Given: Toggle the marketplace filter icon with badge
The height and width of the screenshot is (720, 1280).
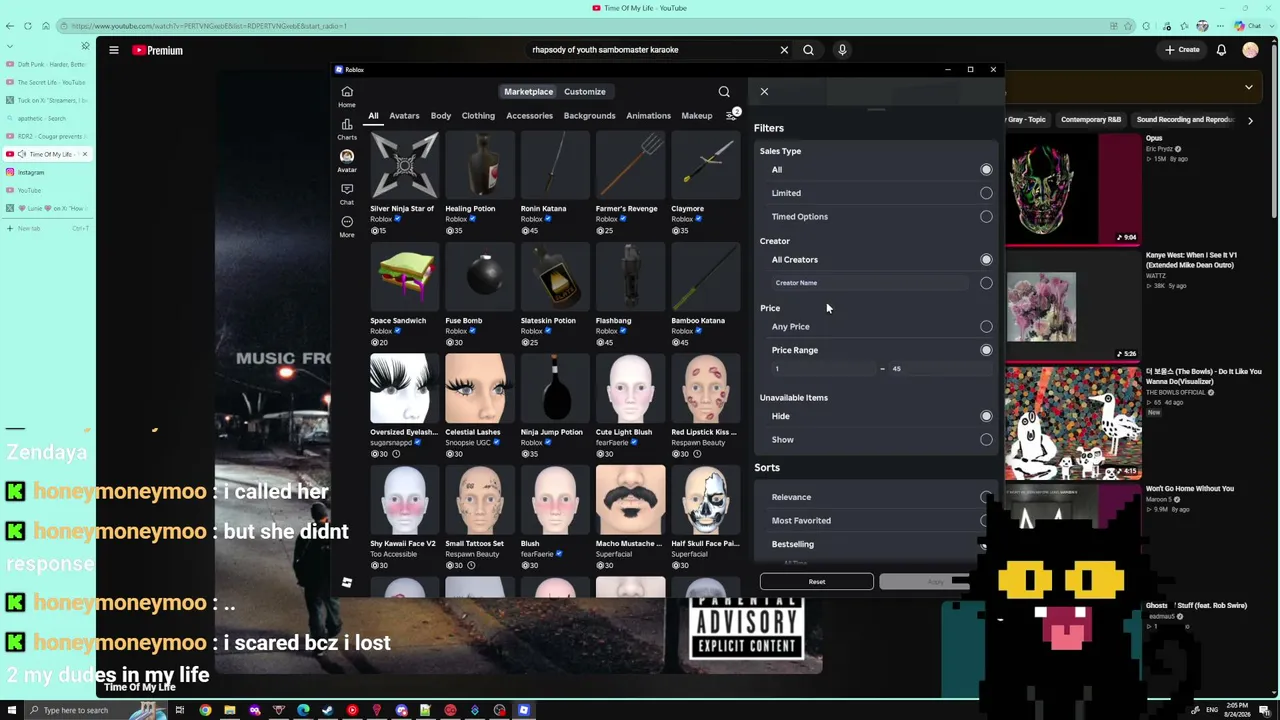Looking at the screenshot, I should point(733,115).
